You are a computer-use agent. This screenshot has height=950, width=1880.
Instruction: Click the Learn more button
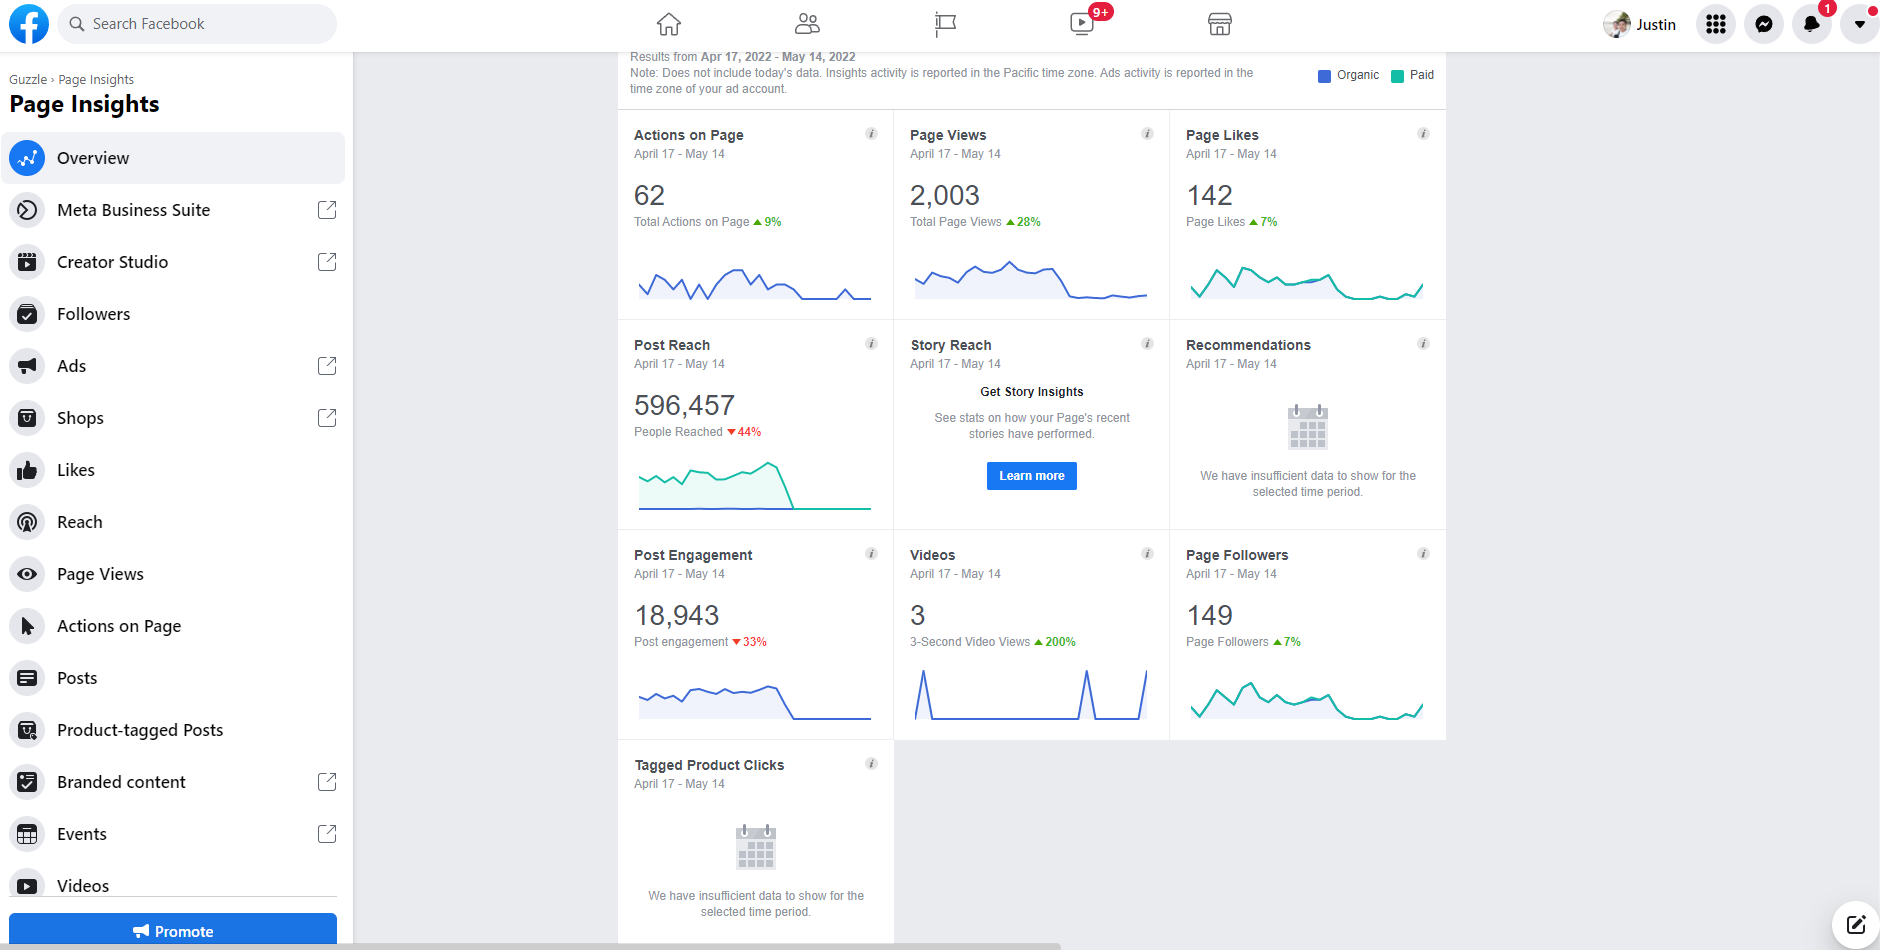1031,476
